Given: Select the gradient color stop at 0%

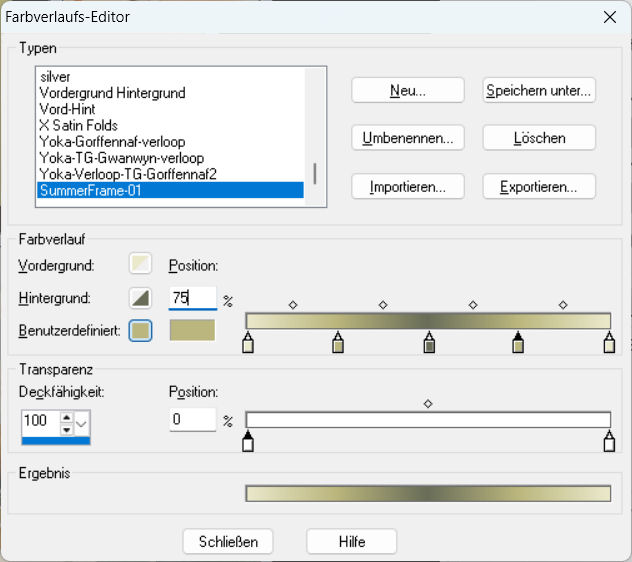Looking at the screenshot, I should coord(248,343).
